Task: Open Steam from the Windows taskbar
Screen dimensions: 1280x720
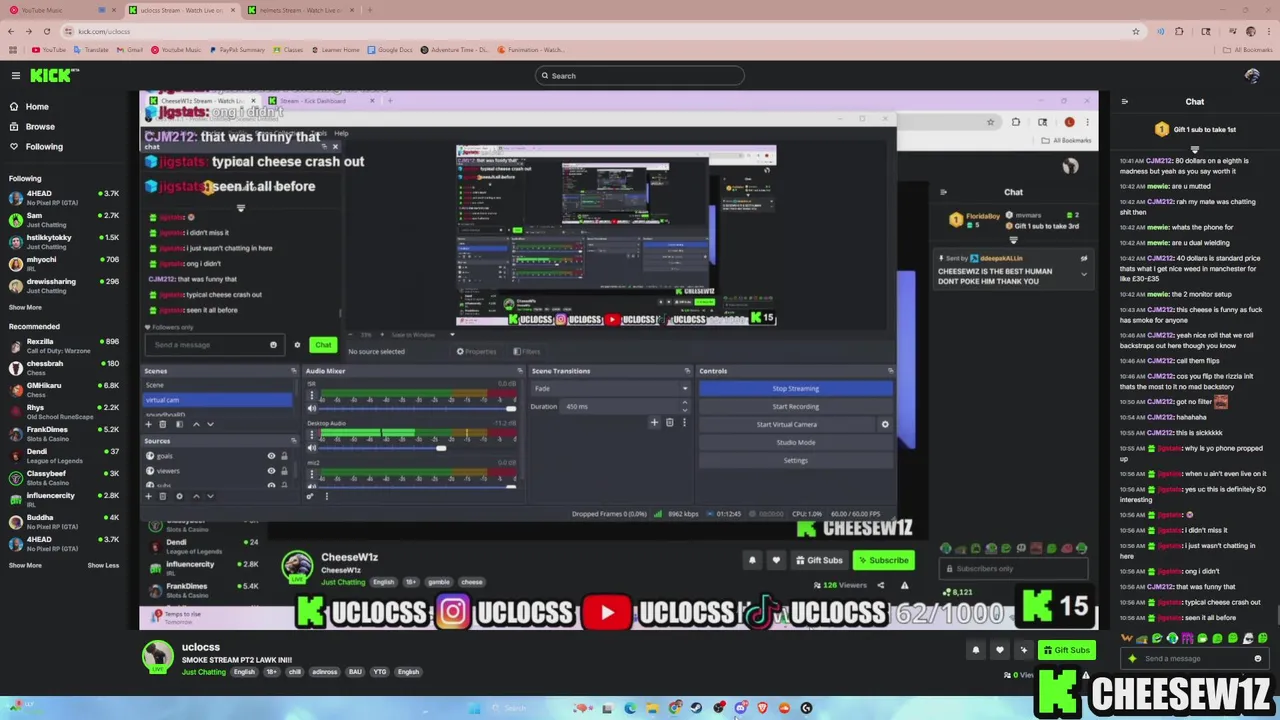Action: [696, 708]
